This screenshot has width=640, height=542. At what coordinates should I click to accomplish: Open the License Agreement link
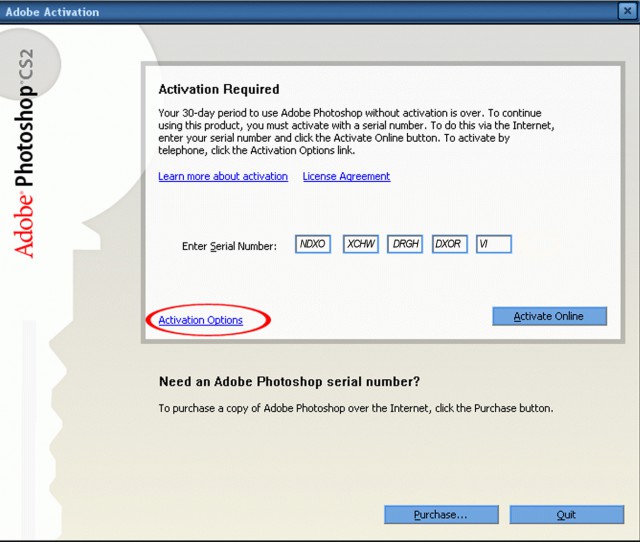point(346,176)
